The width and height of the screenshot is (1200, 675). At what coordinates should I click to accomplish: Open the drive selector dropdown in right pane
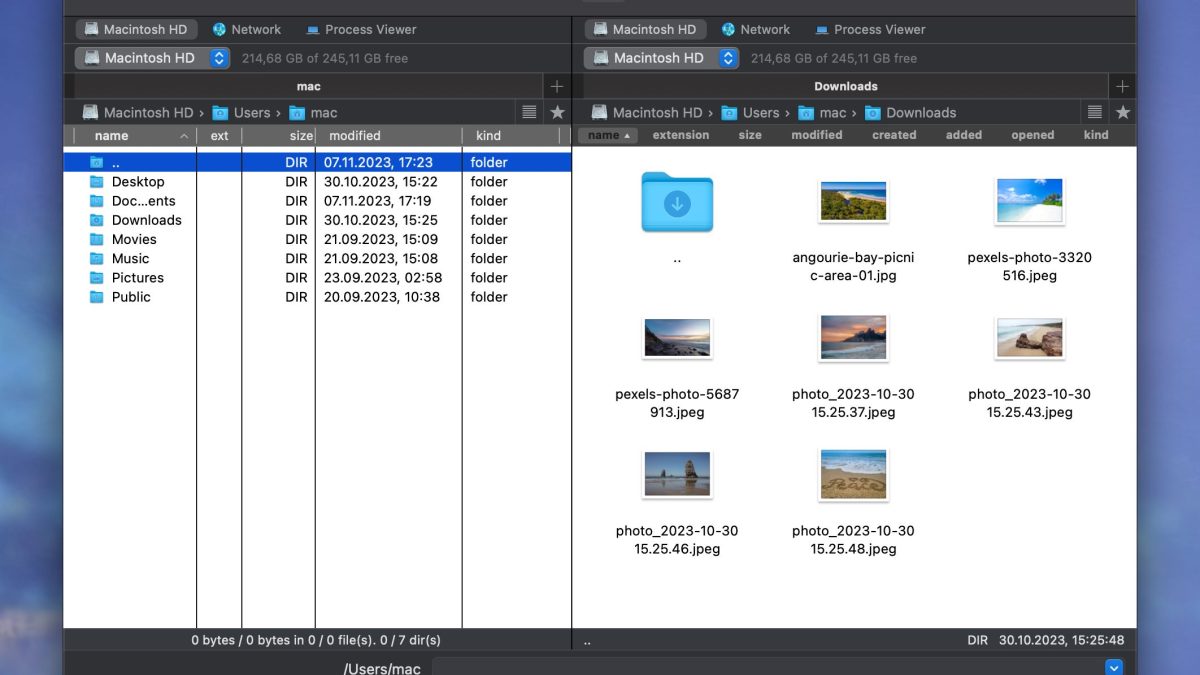729,58
